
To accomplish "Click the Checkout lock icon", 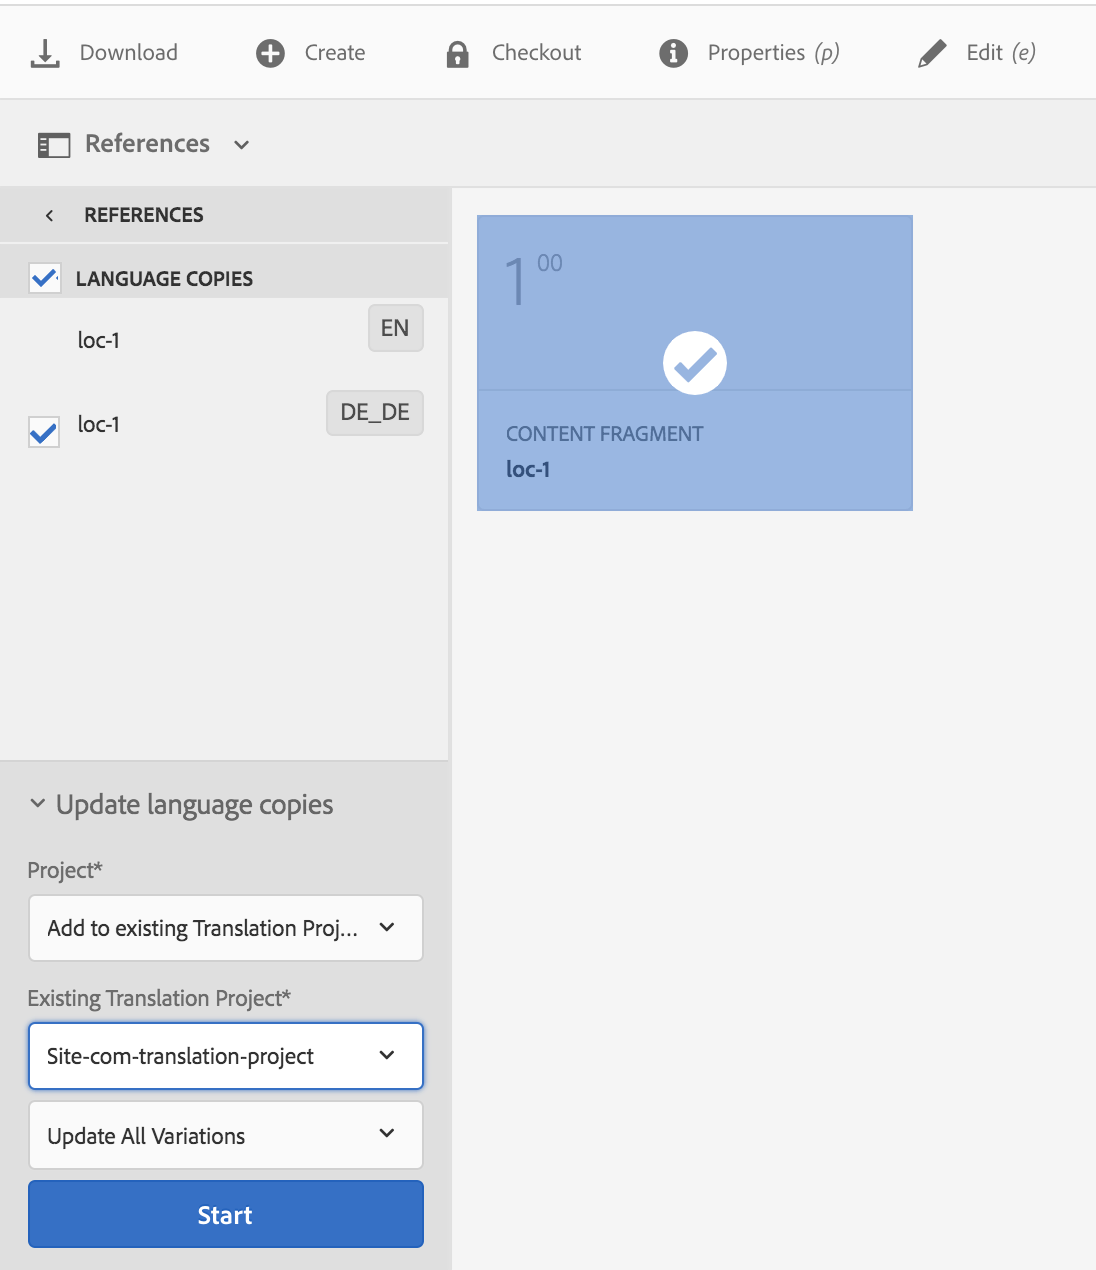I will point(457,54).
